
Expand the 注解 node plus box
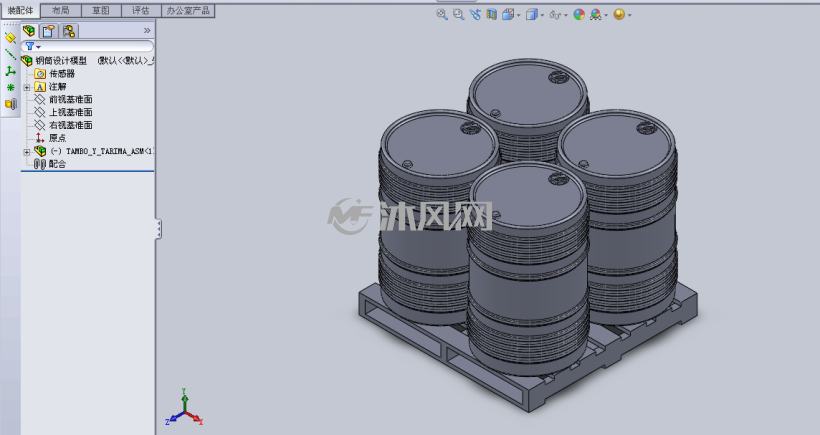click(27, 87)
